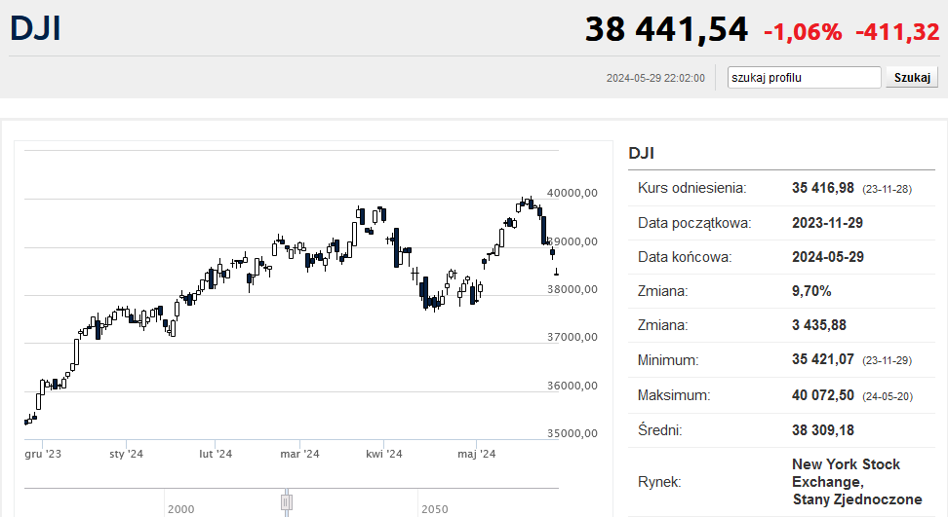
Task: Click the mar '24 date label
Action: pos(299,454)
